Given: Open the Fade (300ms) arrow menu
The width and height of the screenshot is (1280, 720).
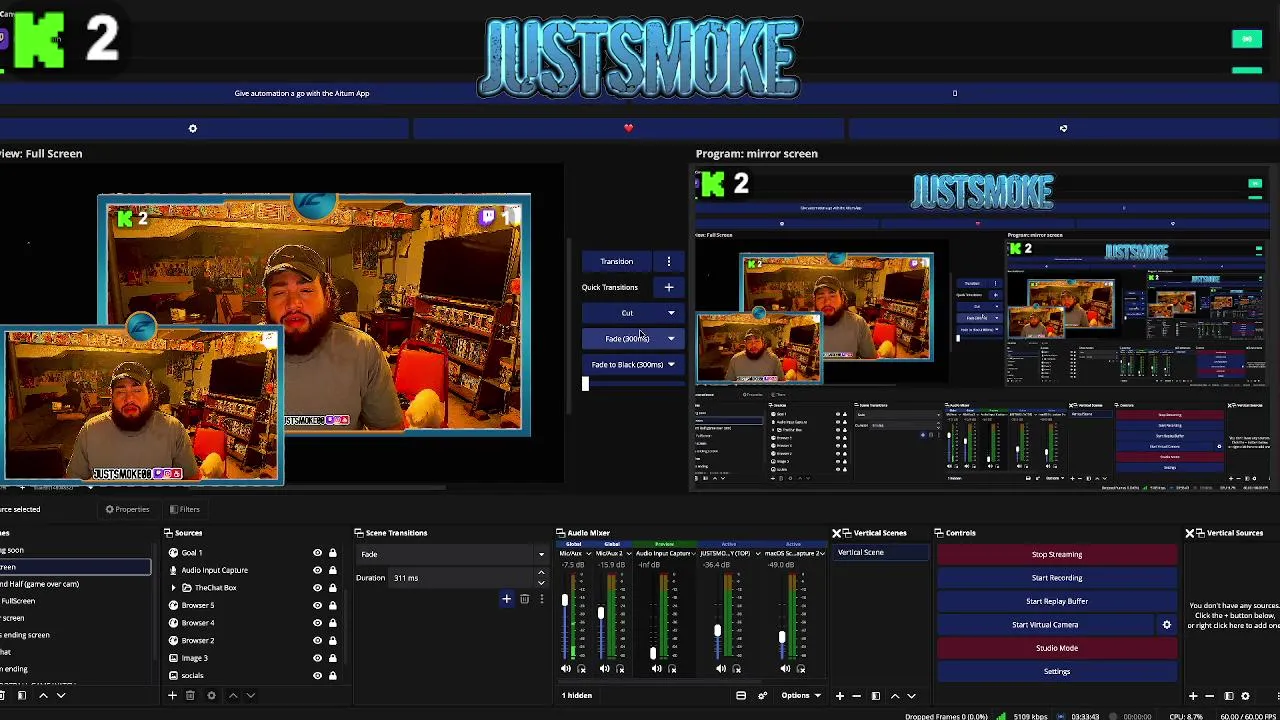Looking at the screenshot, I should point(671,339).
